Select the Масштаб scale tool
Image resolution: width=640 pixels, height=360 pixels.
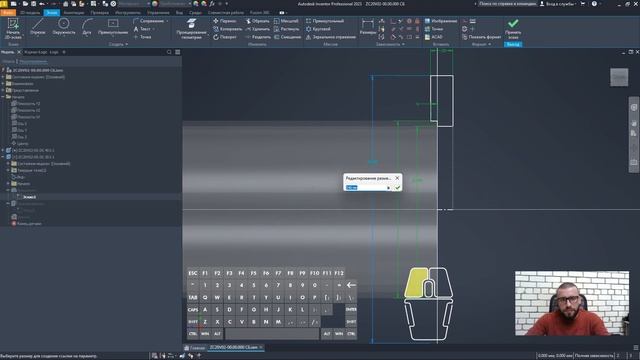(x=286, y=21)
